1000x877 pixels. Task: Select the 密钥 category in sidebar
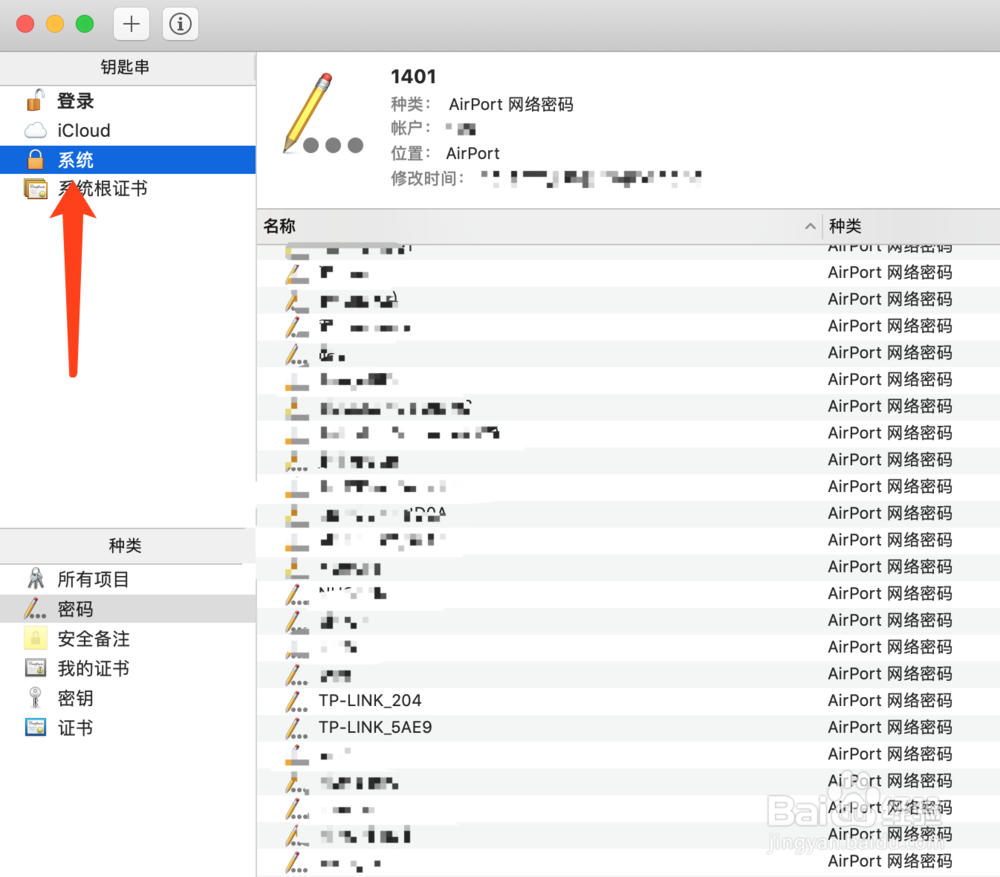pyautogui.click(x=36, y=698)
